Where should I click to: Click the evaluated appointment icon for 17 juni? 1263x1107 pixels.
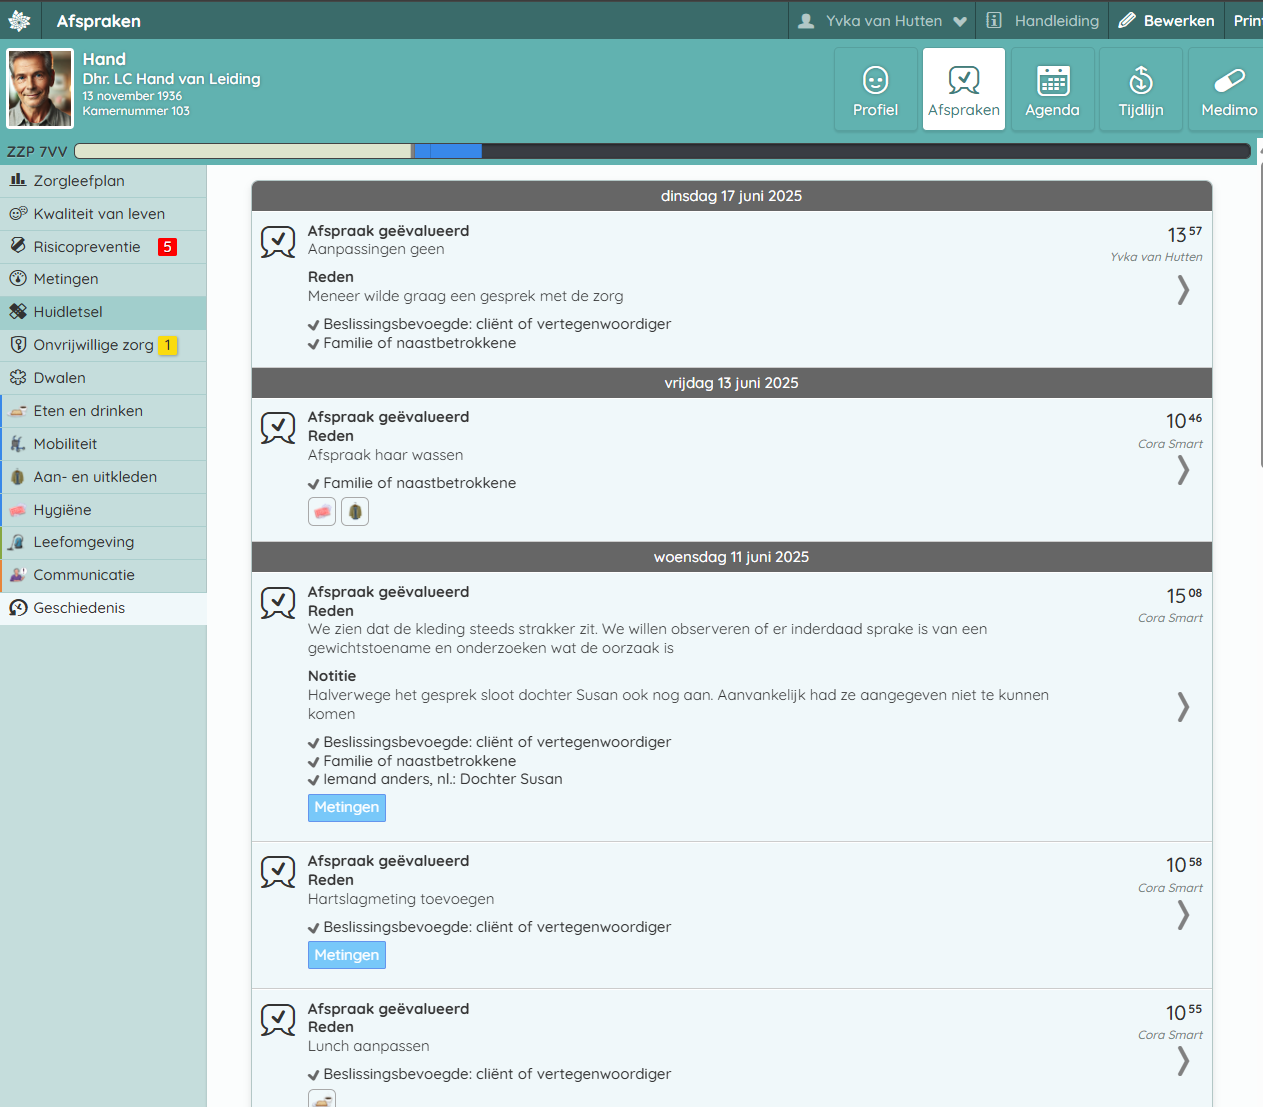point(278,241)
